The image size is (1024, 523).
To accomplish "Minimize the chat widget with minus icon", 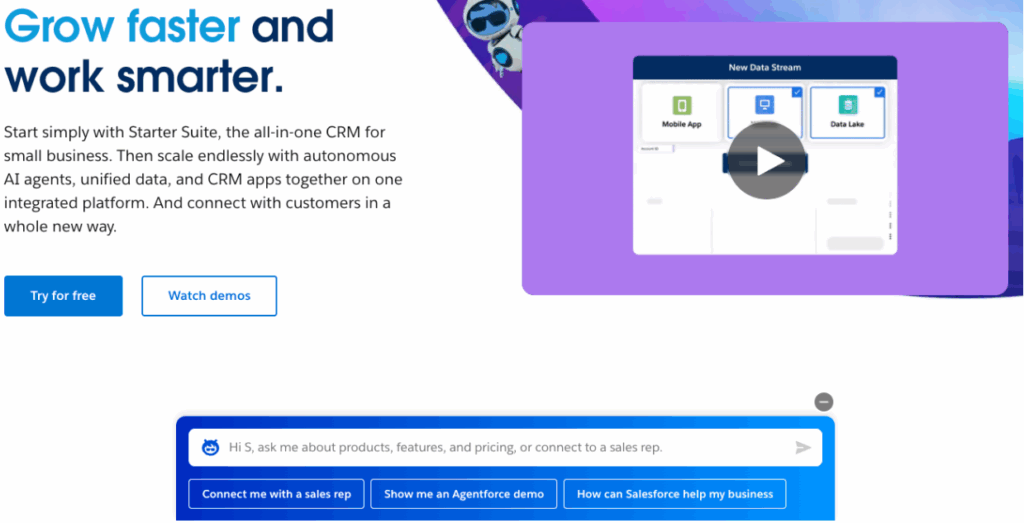I will pos(824,402).
